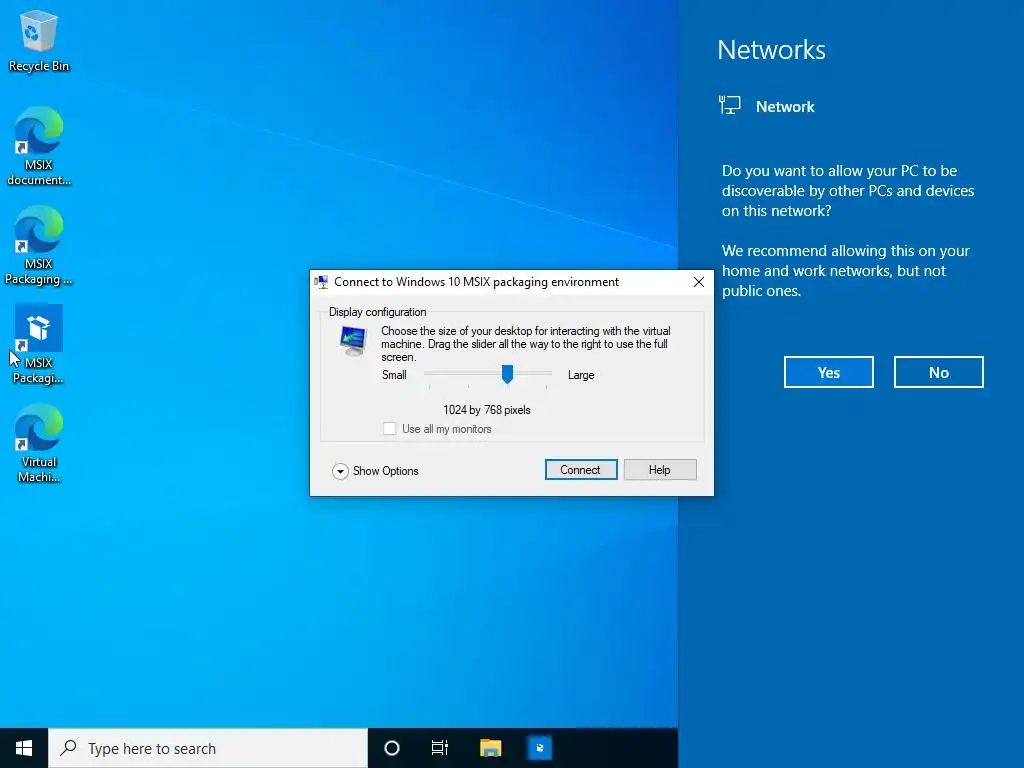The width and height of the screenshot is (1024, 768).
Task: Click the Display configuration group label
Action: tap(377, 312)
